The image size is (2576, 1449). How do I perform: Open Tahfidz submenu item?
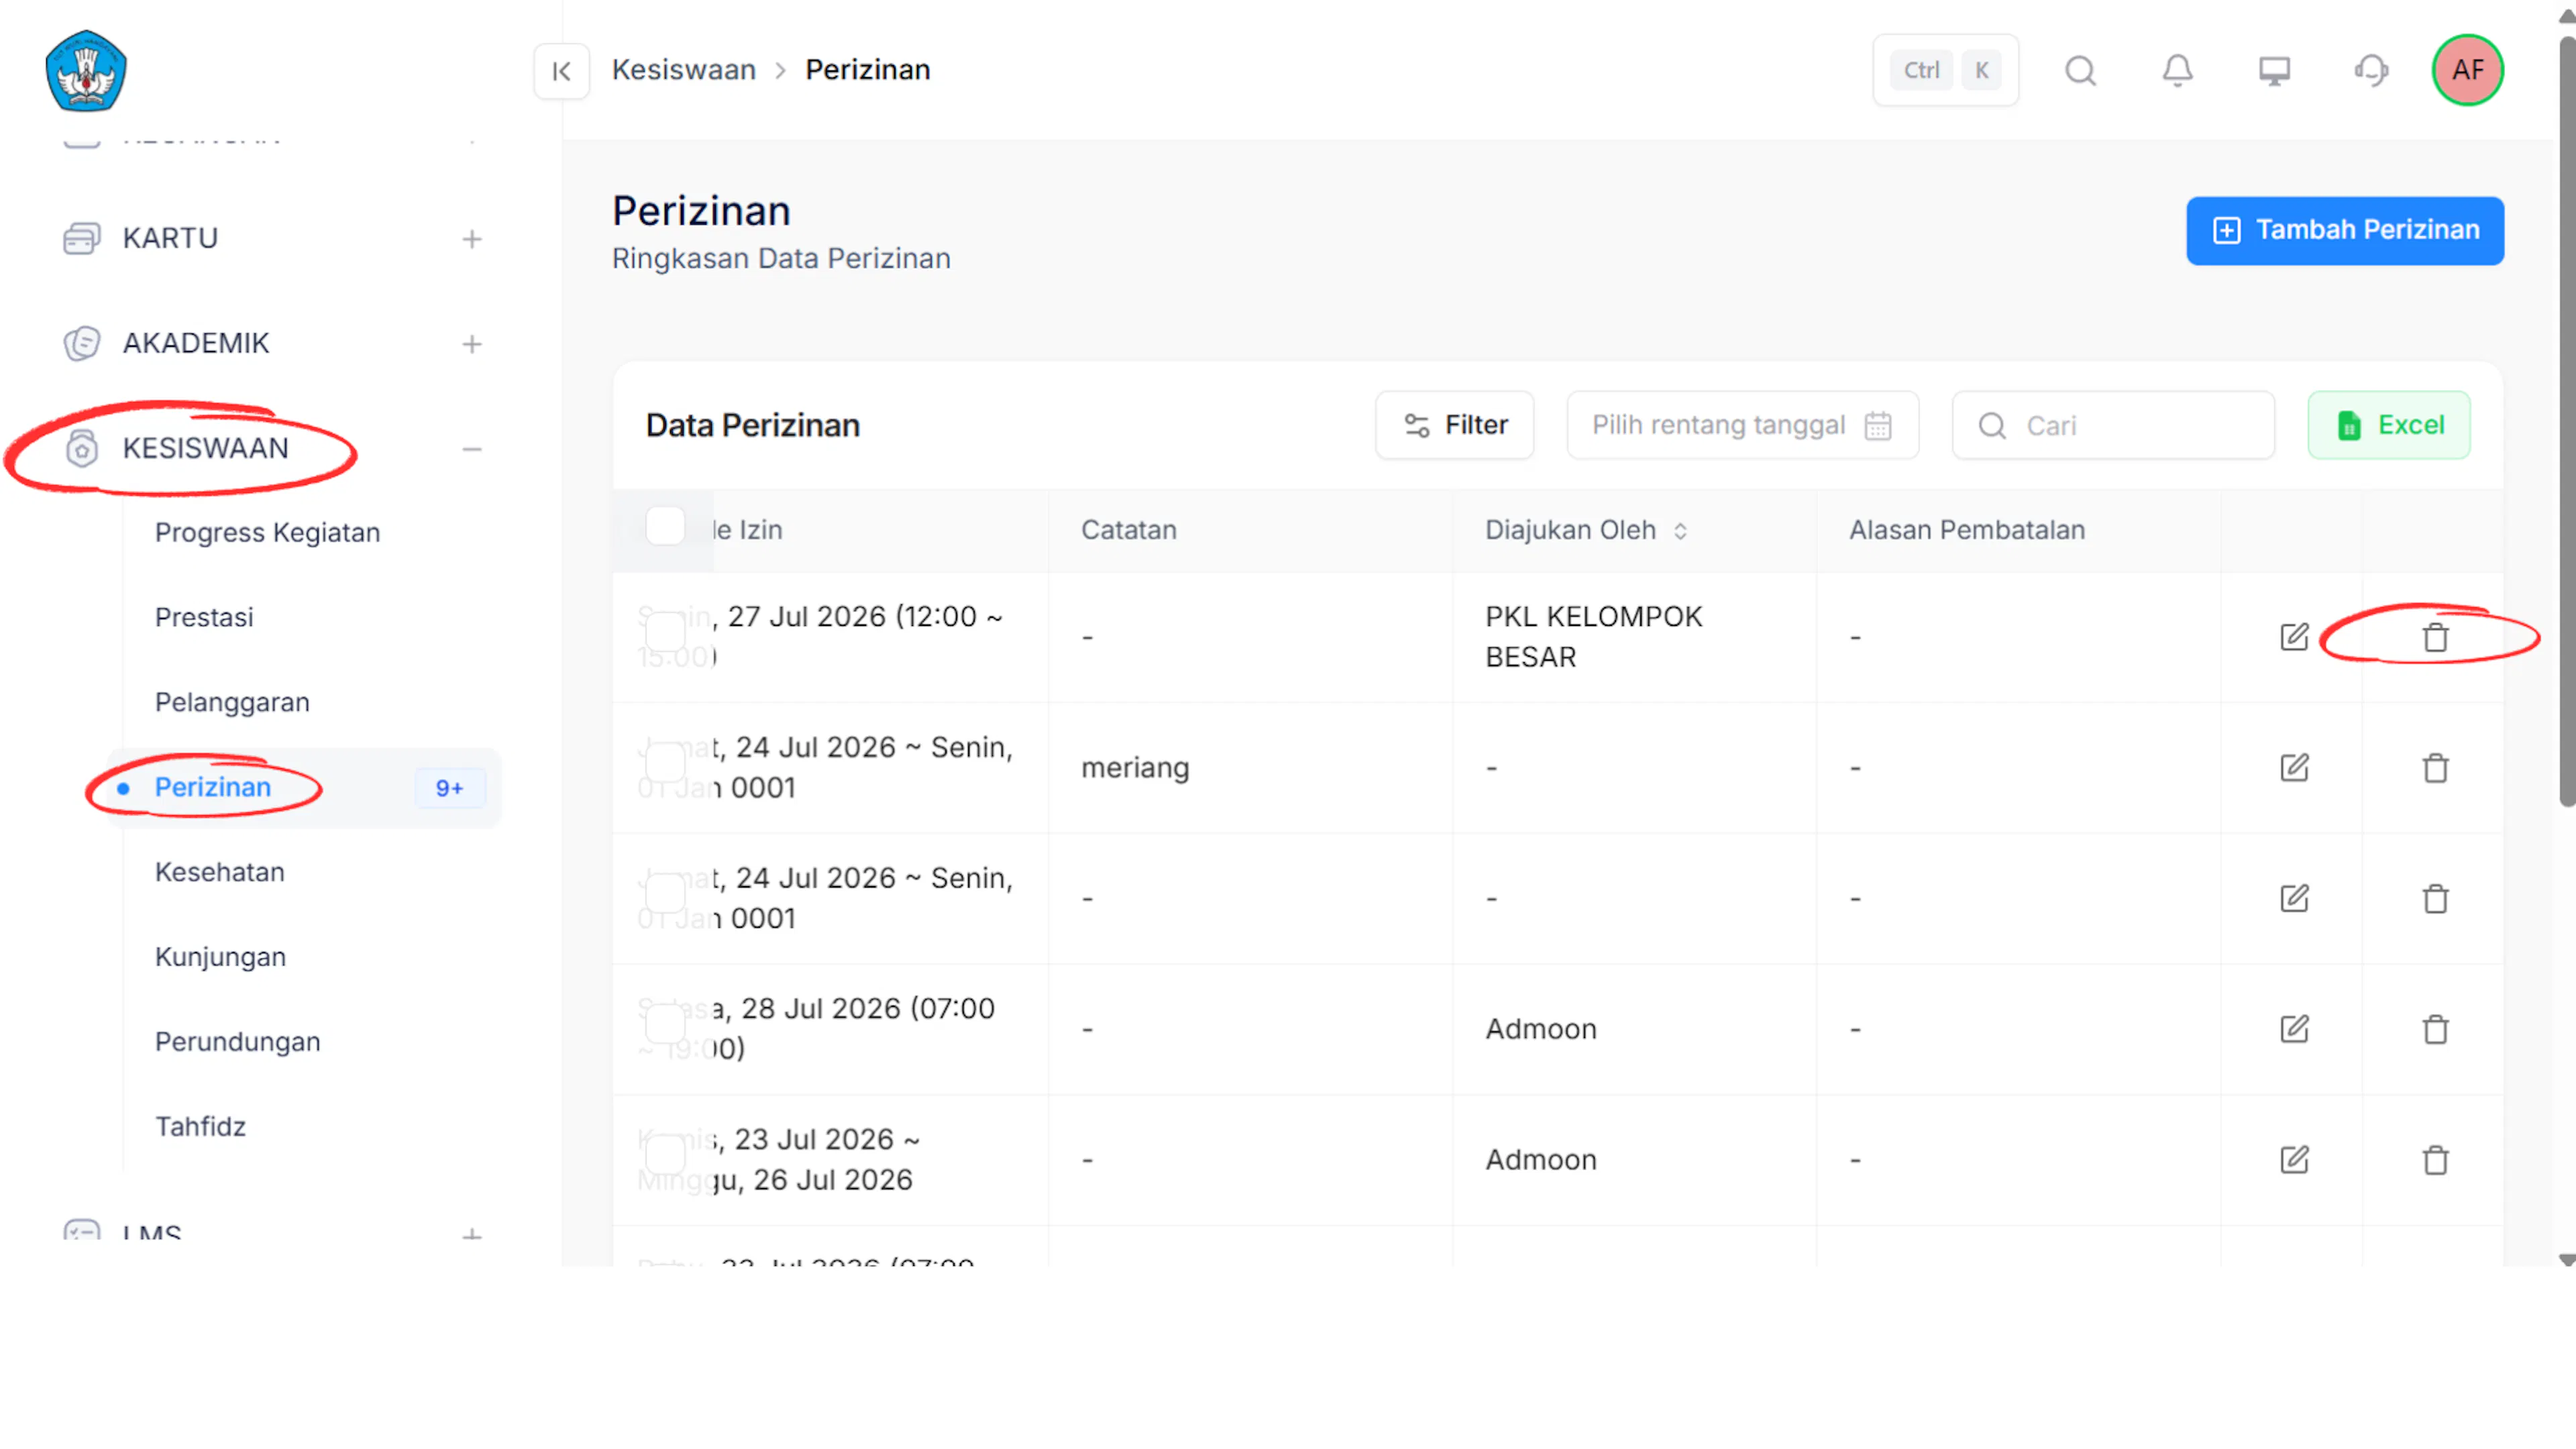point(200,1127)
